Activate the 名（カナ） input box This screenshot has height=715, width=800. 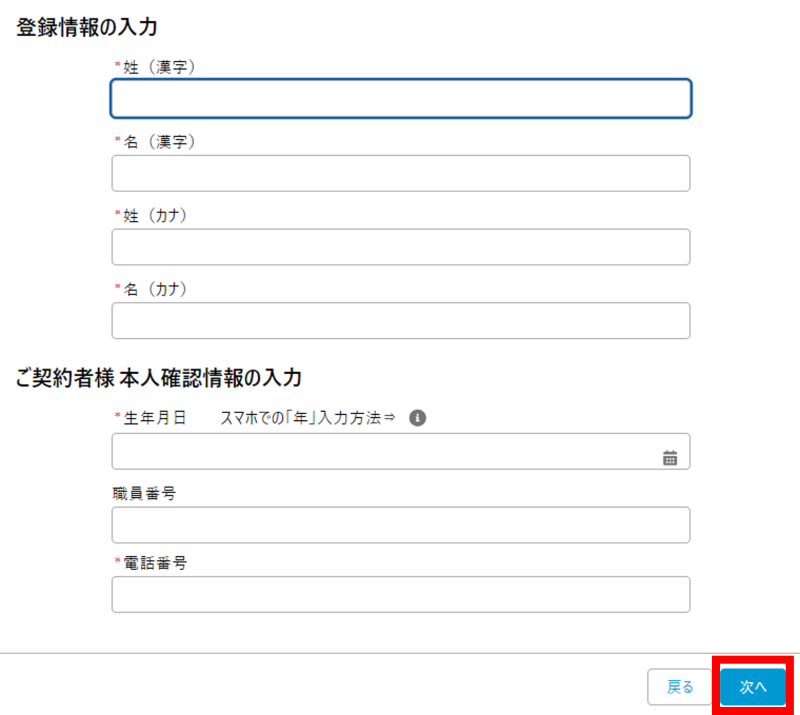400,321
